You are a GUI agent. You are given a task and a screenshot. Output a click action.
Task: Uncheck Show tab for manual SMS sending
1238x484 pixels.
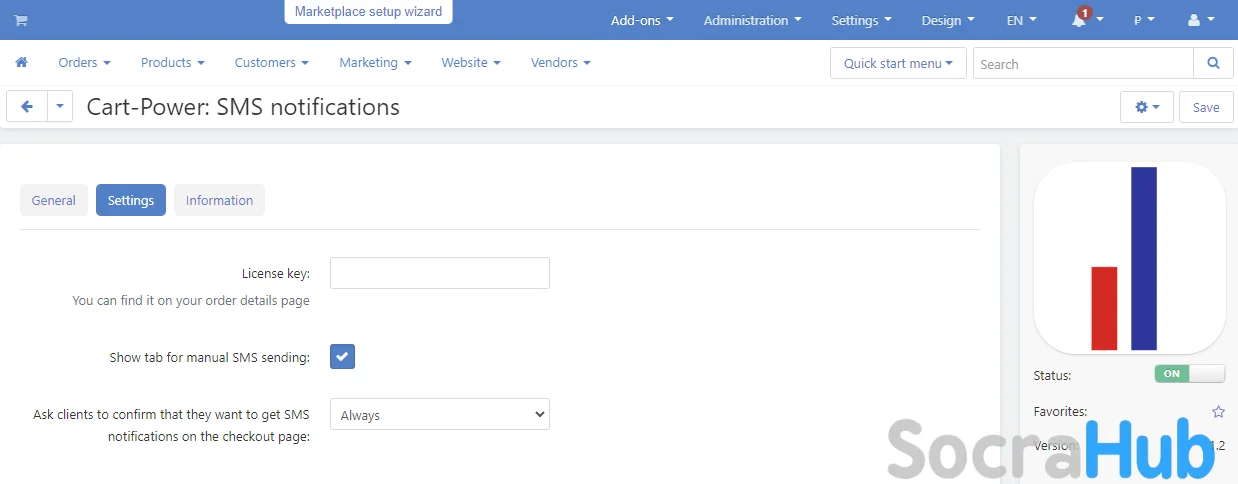pos(342,356)
